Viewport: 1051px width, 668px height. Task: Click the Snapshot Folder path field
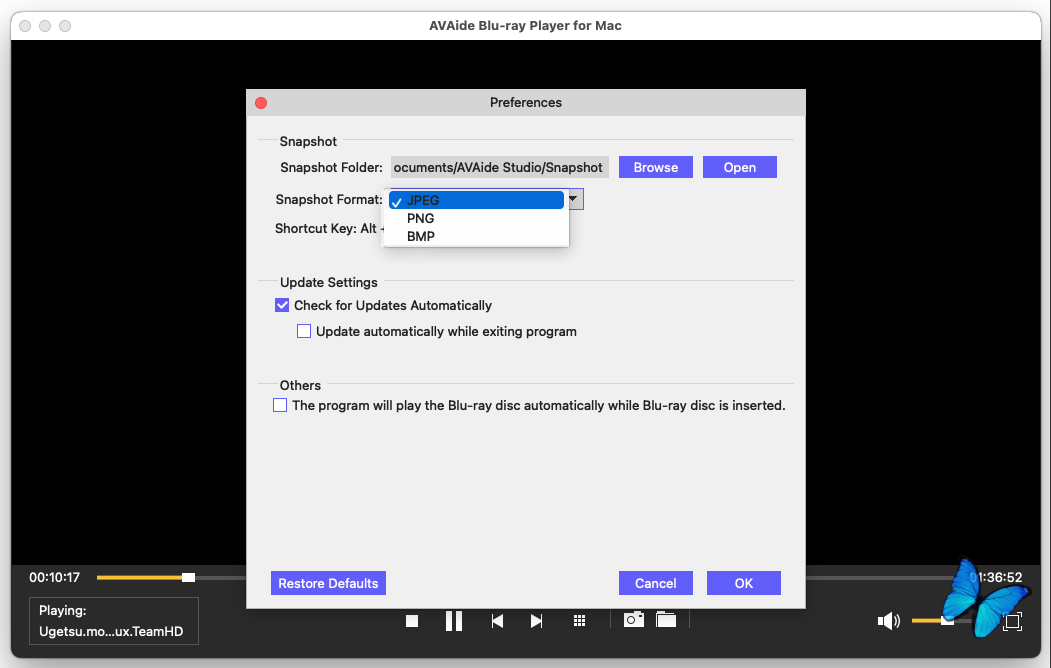(x=498, y=167)
